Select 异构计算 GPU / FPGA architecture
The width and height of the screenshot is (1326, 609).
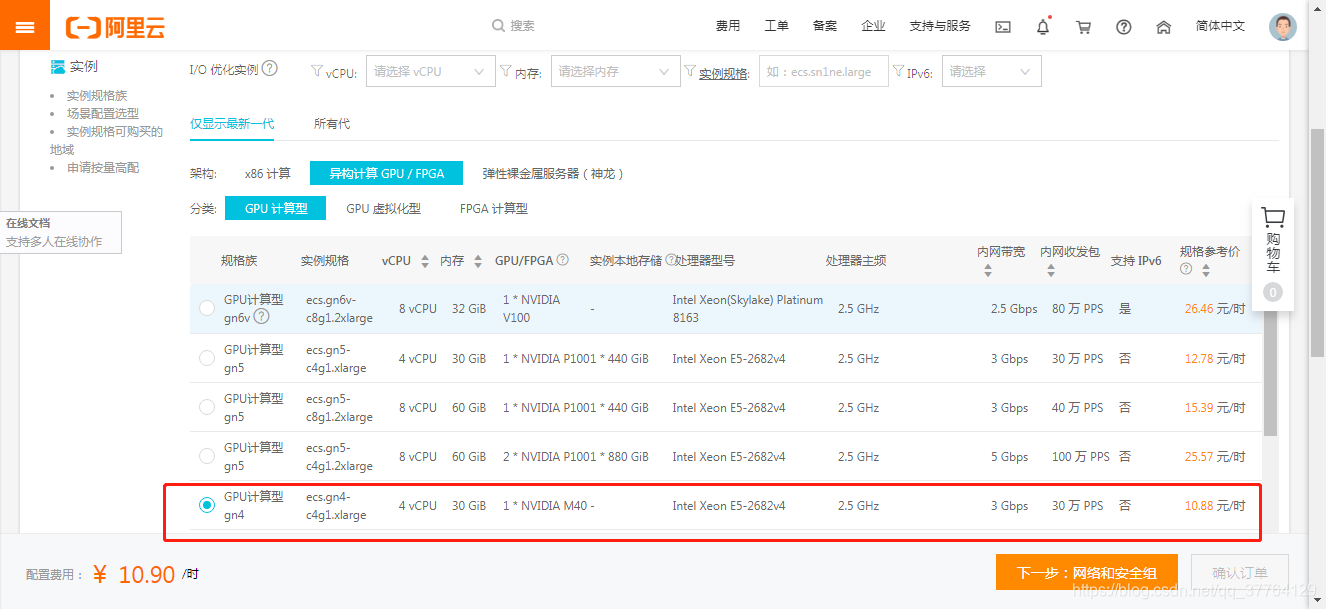pos(386,173)
